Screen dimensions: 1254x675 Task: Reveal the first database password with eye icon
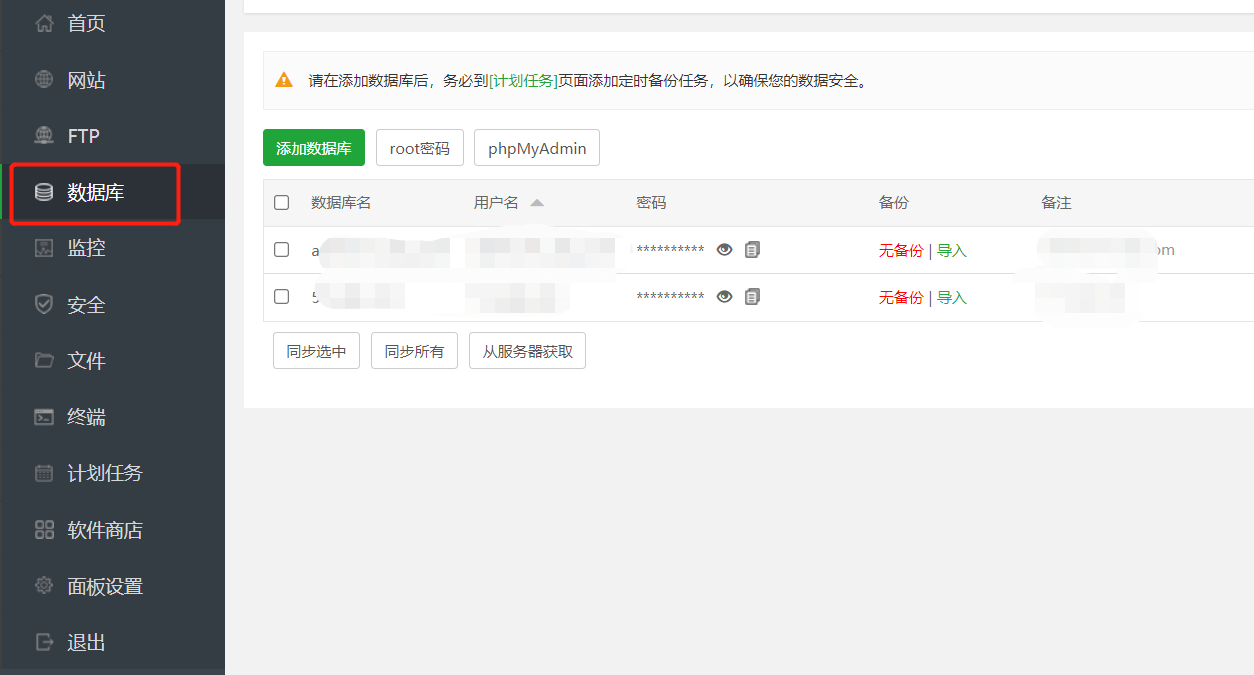[x=724, y=250]
